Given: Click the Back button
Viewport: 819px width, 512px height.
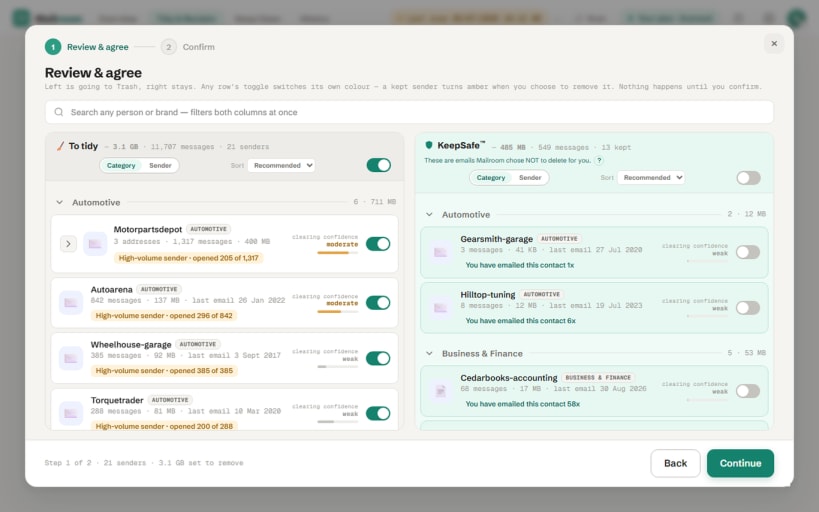Looking at the screenshot, I should [x=675, y=463].
